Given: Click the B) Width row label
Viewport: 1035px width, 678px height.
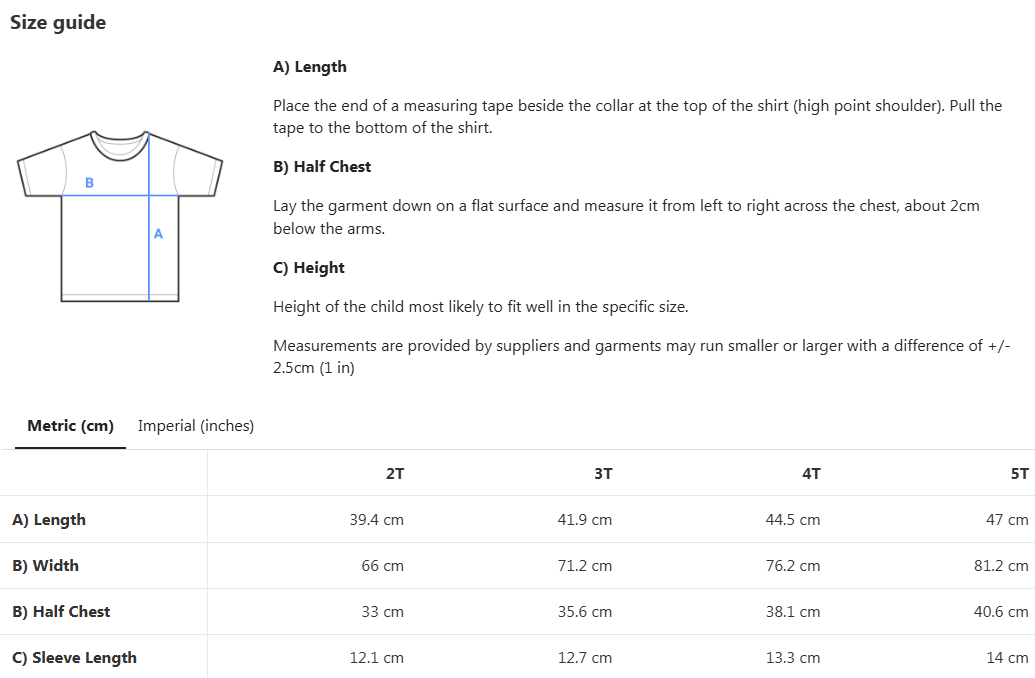Looking at the screenshot, I should point(46,566).
